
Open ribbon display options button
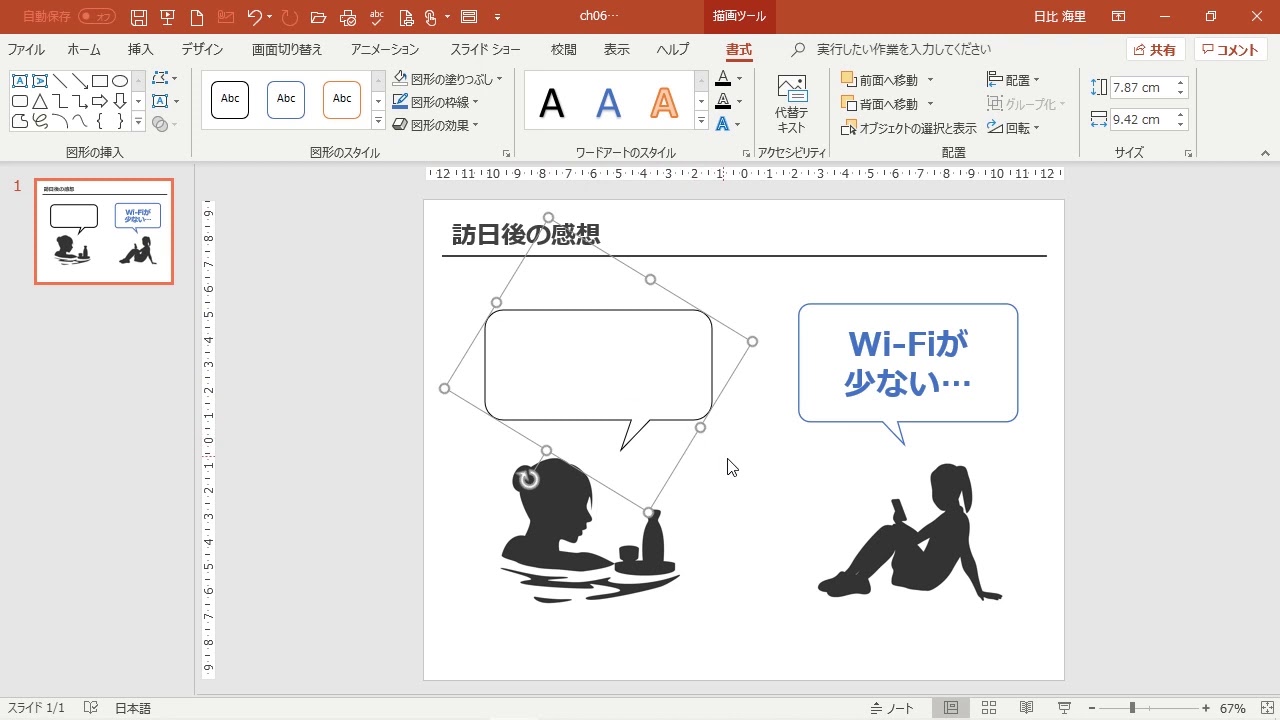[x=1118, y=17]
